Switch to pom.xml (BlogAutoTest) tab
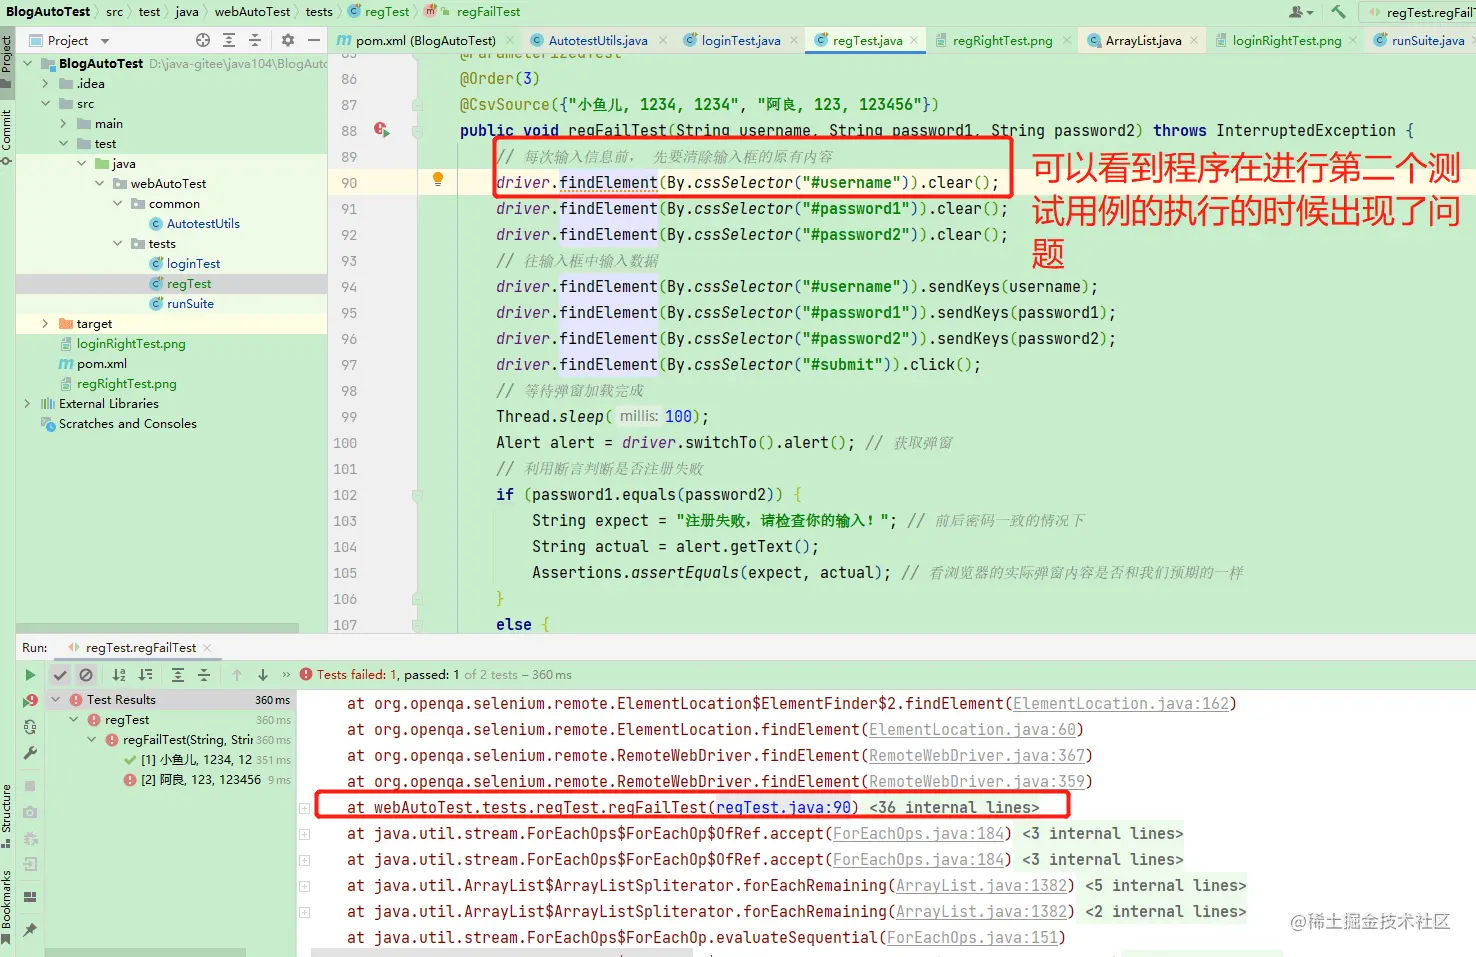Image resolution: width=1476 pixels, height=957 pixels. [x=426, y=40]
